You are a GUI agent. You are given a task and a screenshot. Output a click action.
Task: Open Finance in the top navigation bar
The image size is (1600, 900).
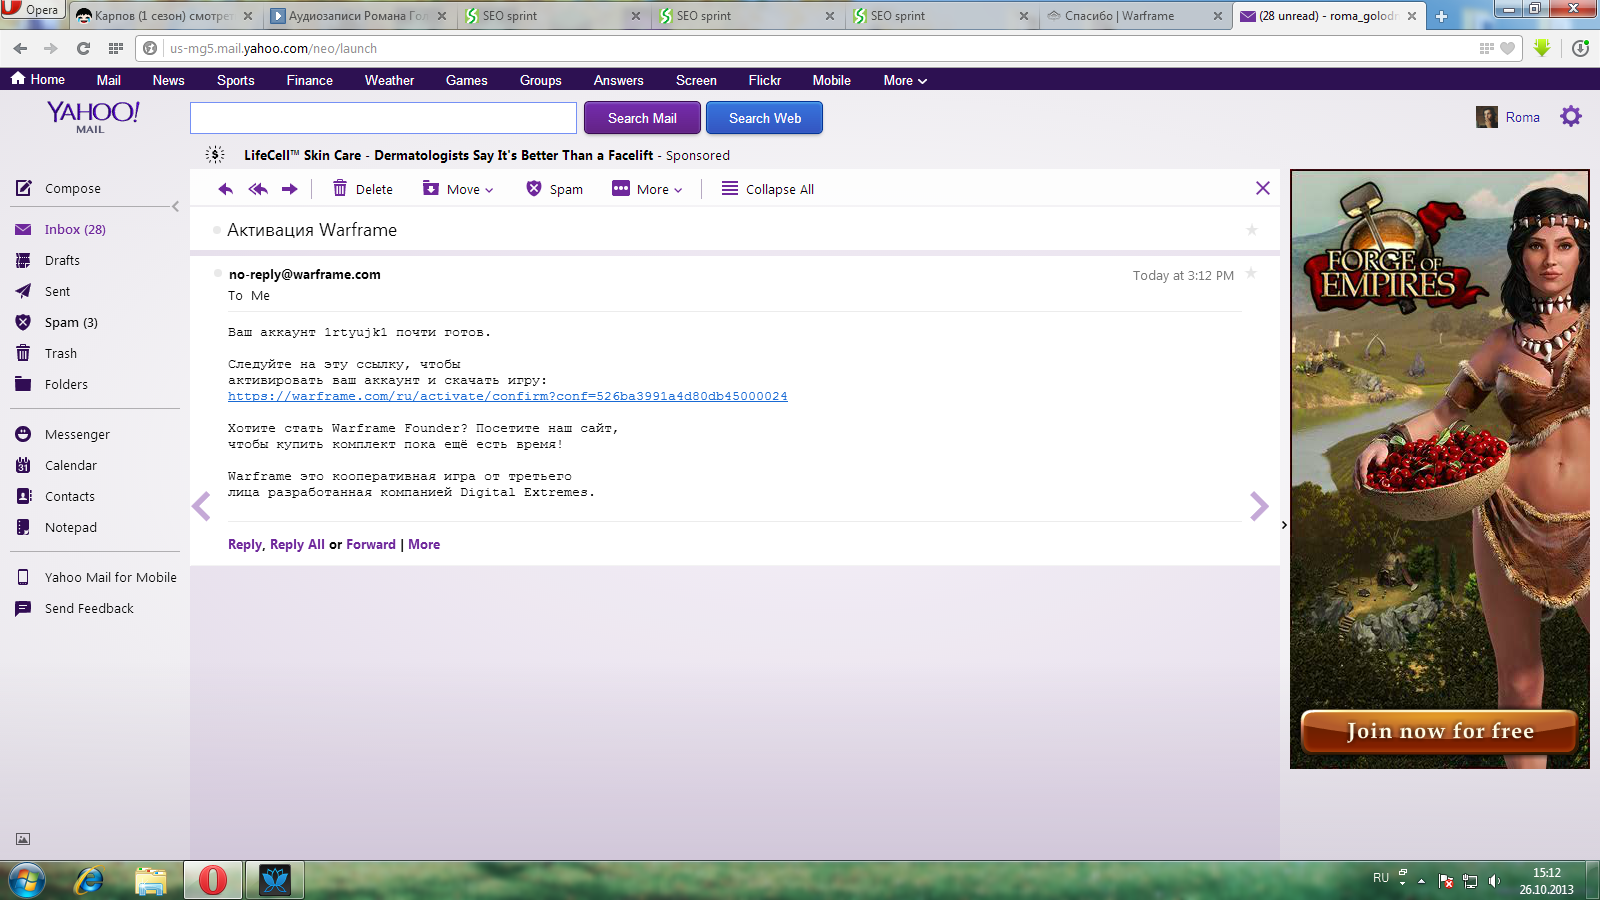pos(309,80)
